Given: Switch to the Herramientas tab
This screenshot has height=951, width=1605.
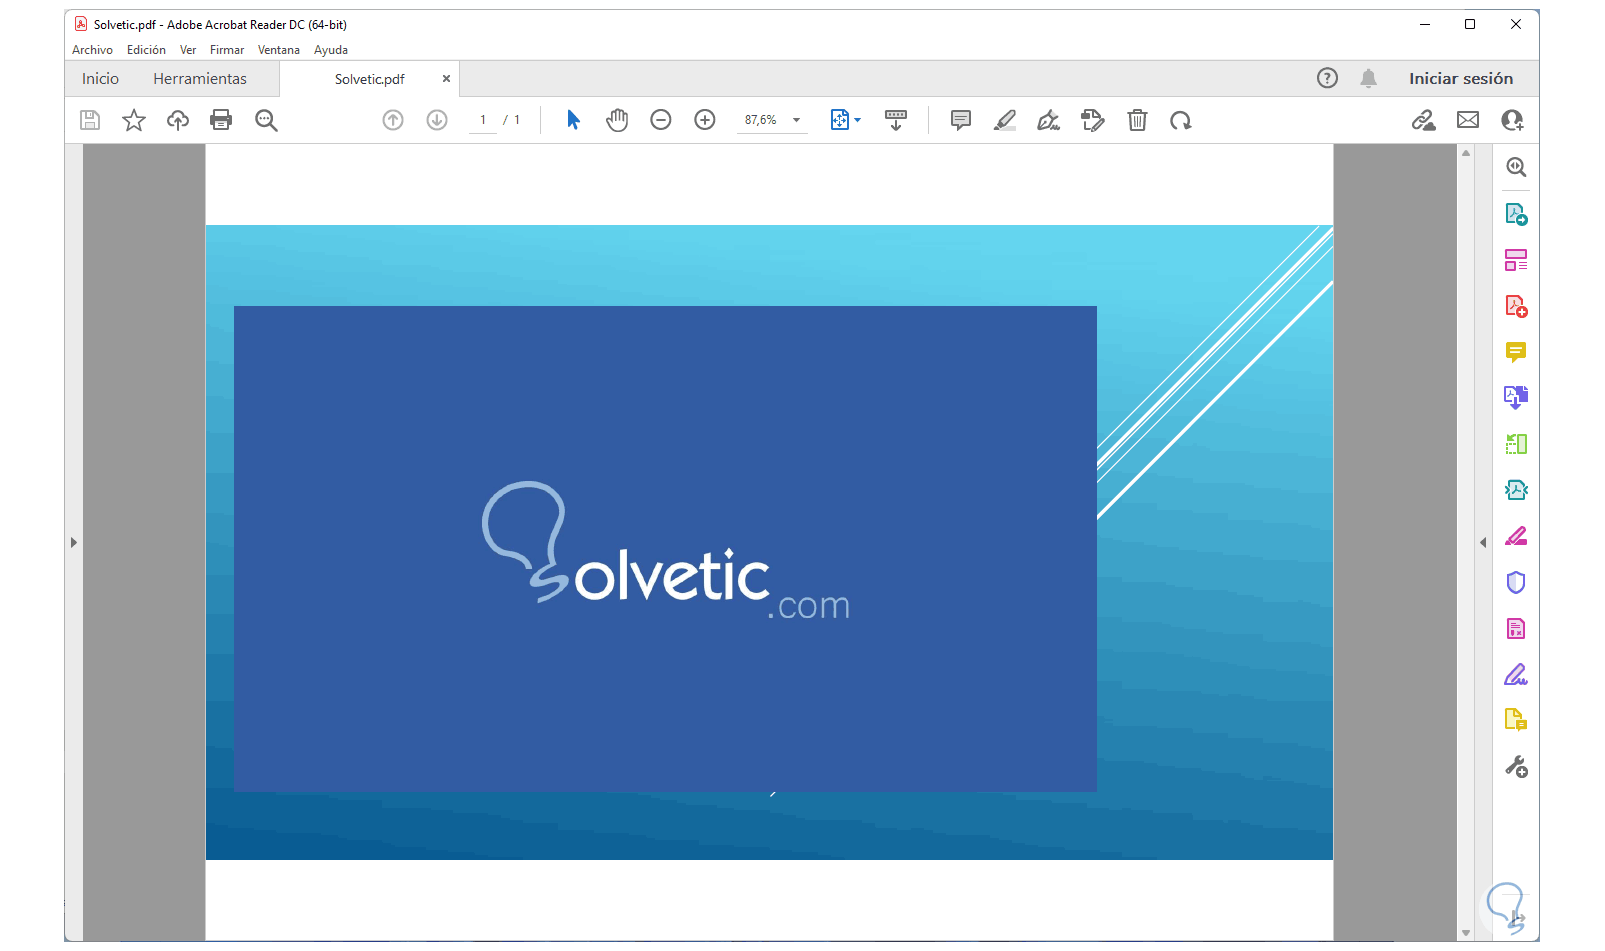Looking at the screenshot, I should pyautogui.click(x=200, y=78).
